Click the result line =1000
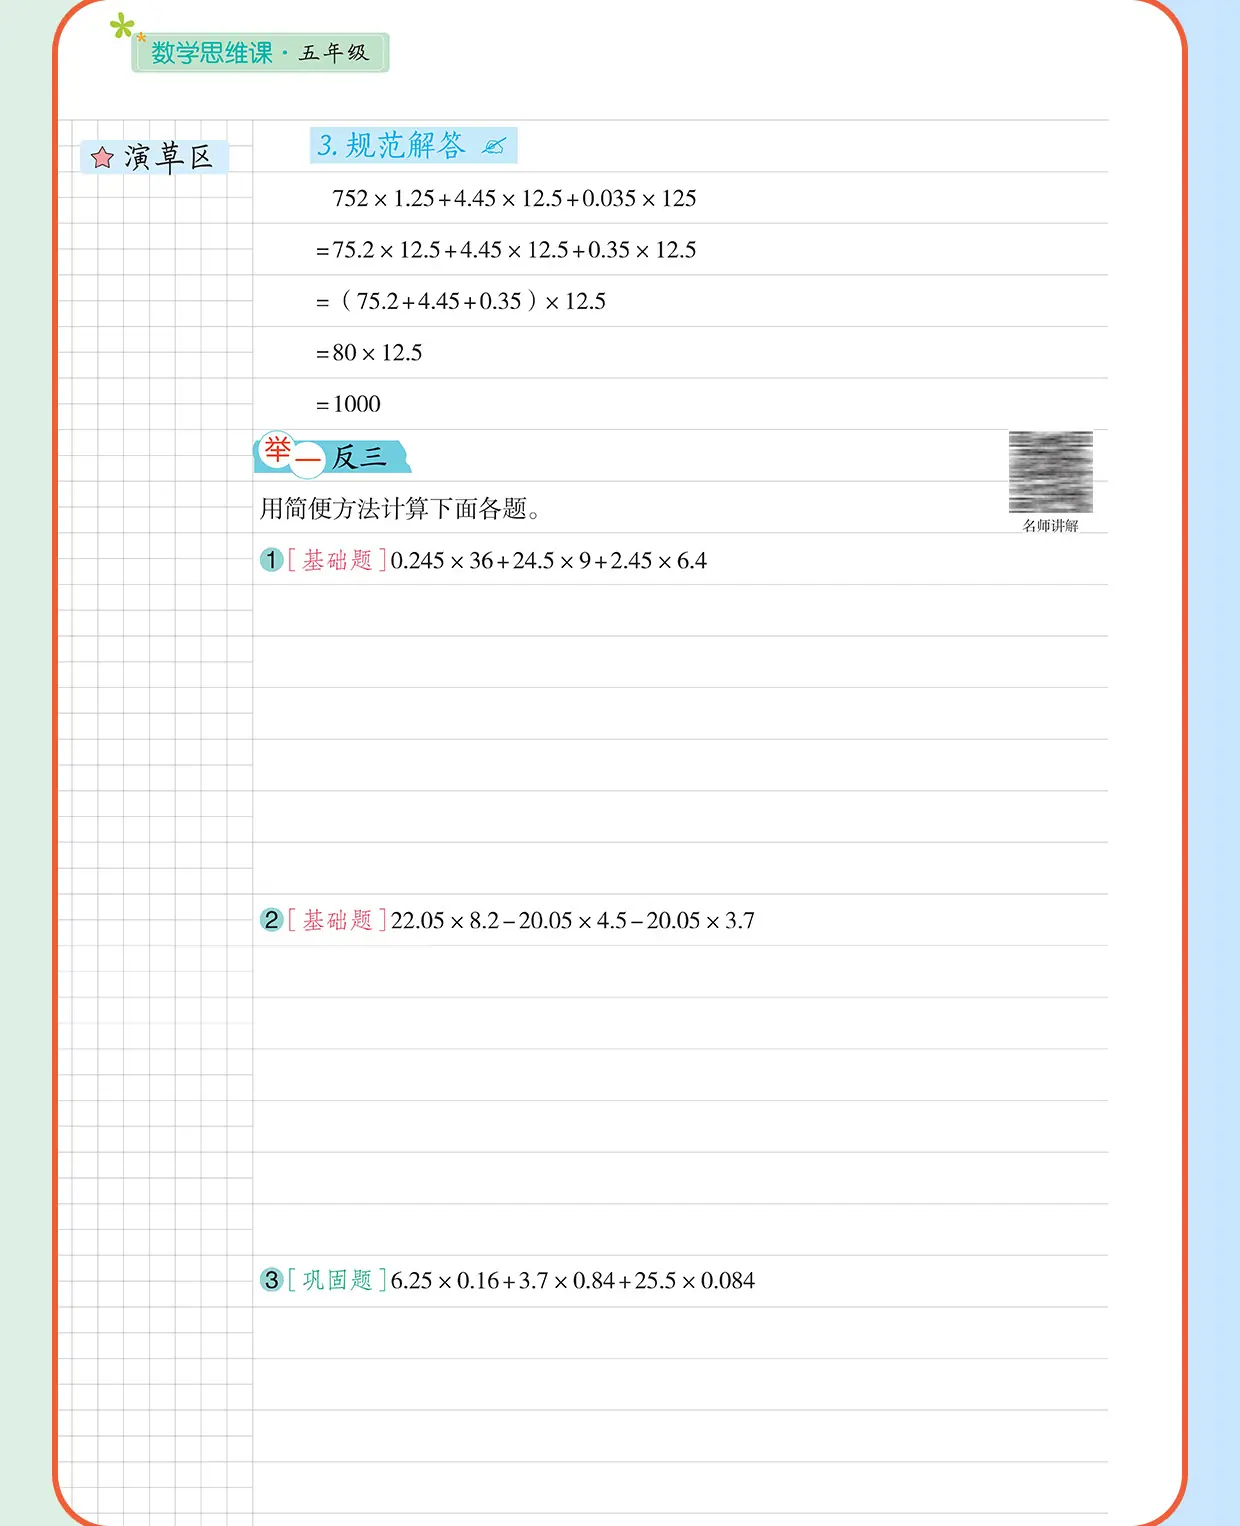Viewport: 1240px width, 1526px height. click(348, 404)
